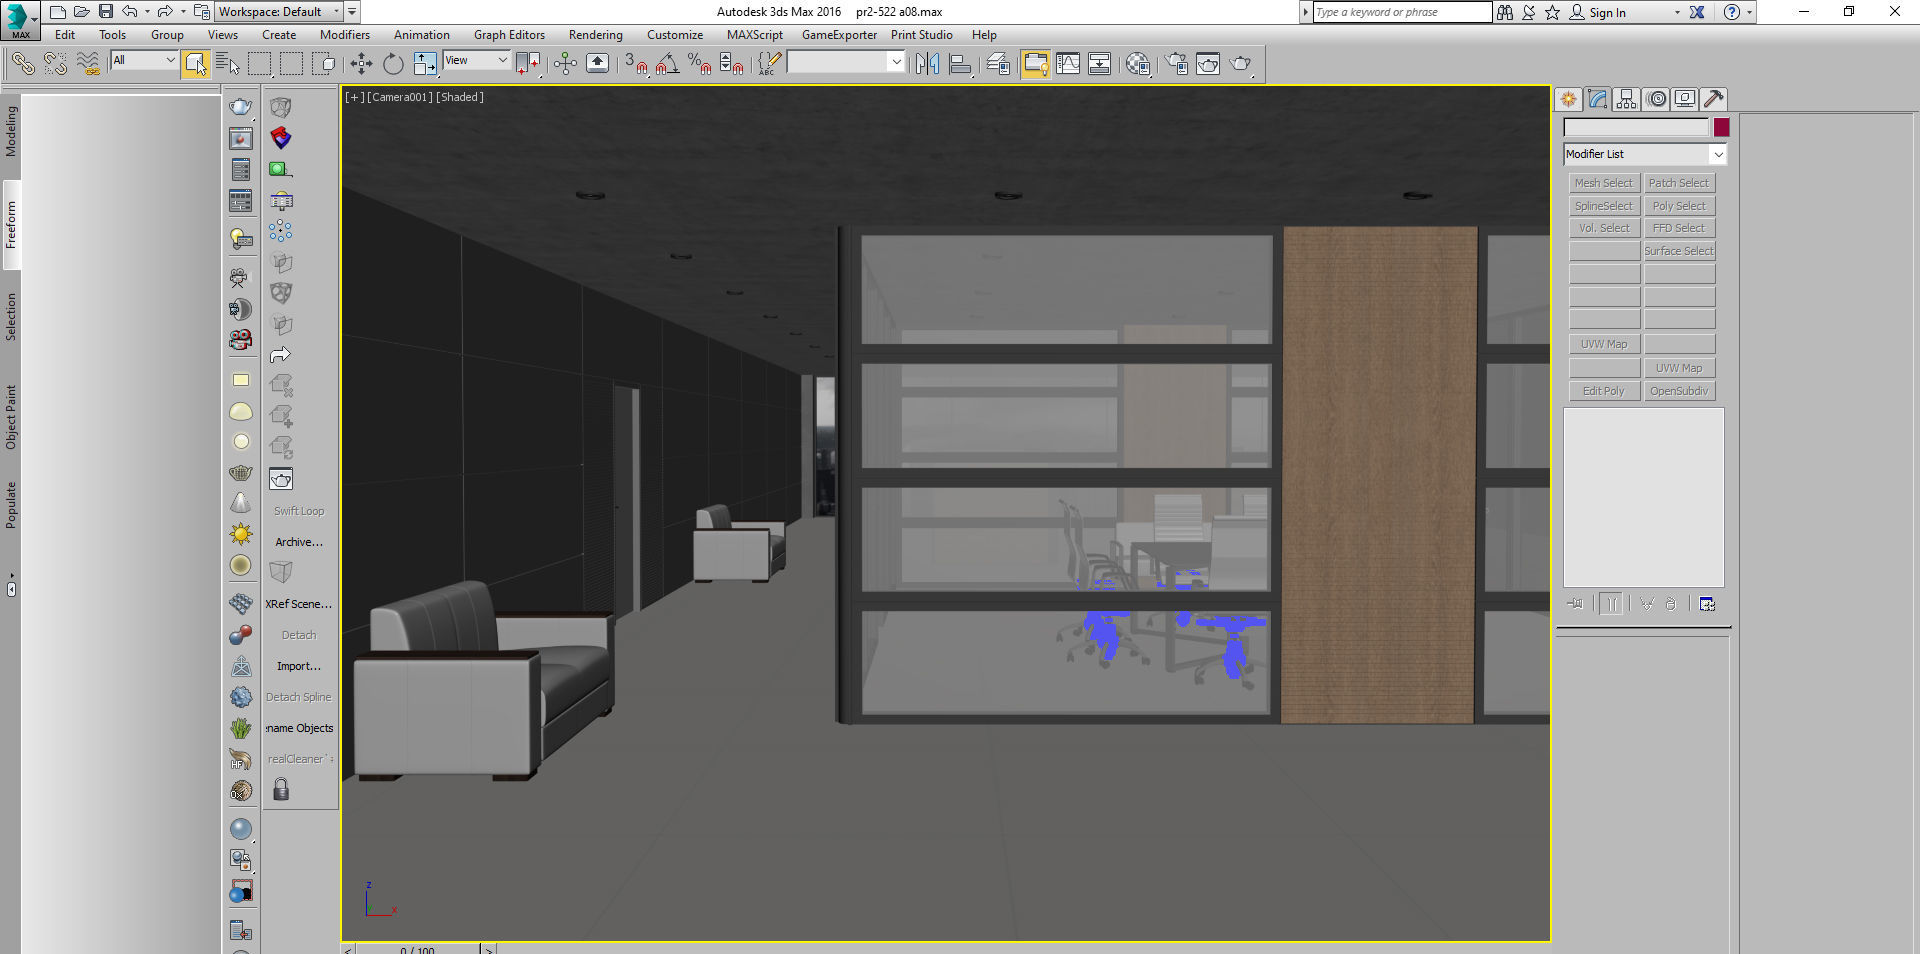Click the OpenSubdiv modifier button
The height and width of the screenshot is (954, 1920).
1679,391
